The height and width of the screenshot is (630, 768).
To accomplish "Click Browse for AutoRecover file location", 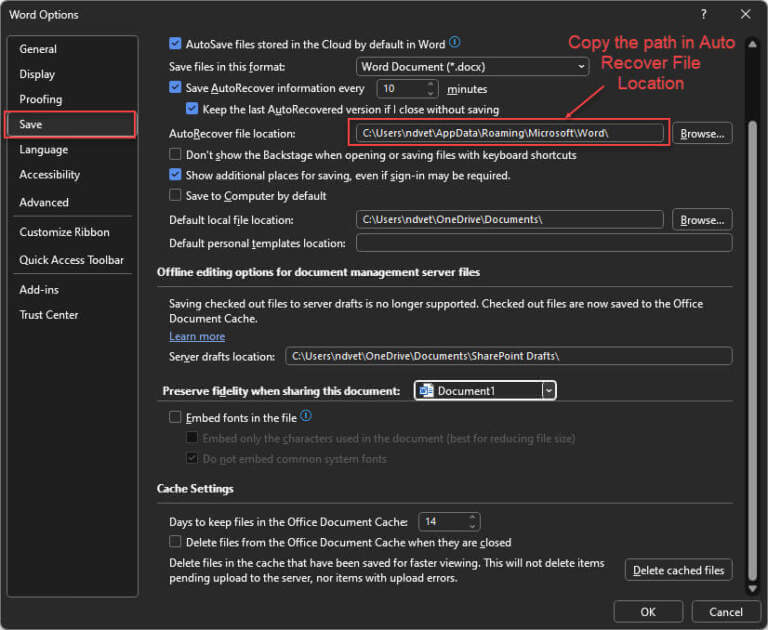I will click(702, 133).
